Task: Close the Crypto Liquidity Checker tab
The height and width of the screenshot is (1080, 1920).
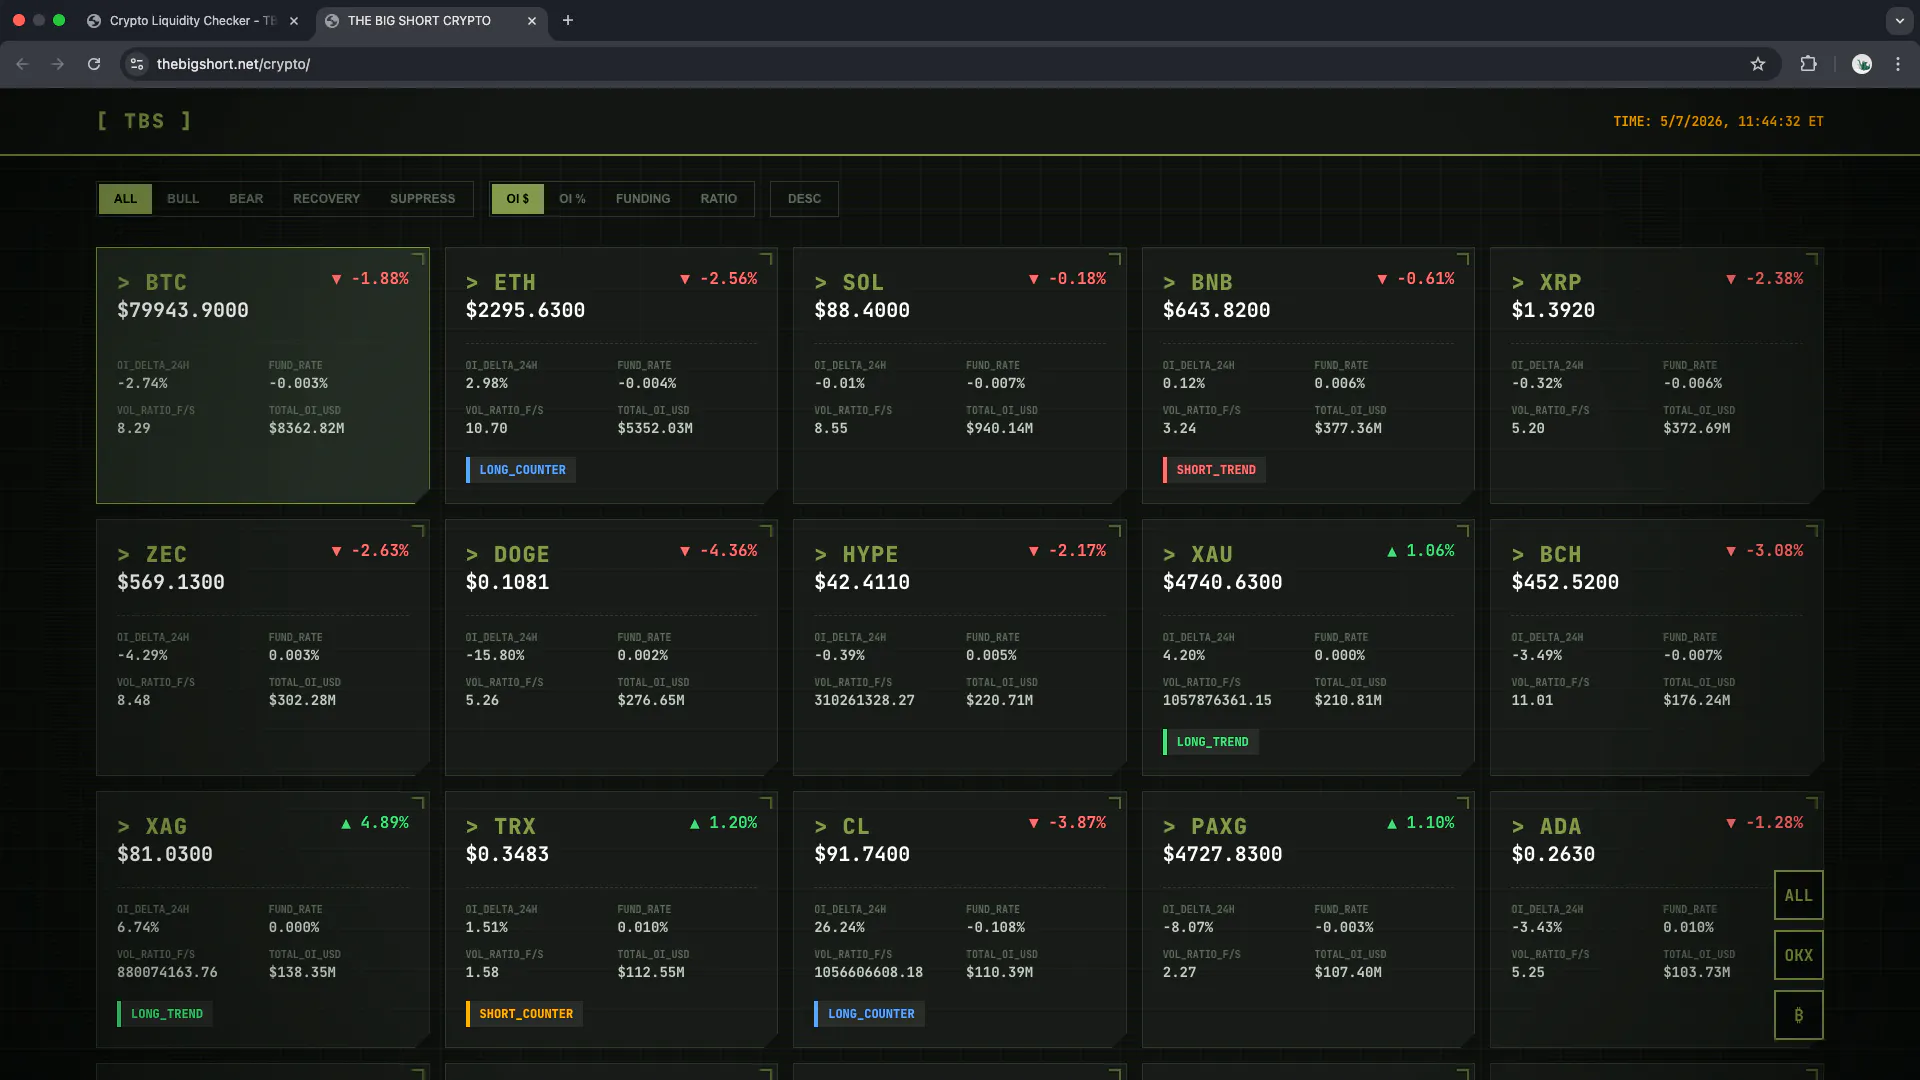Action: (x=294, y=20)
